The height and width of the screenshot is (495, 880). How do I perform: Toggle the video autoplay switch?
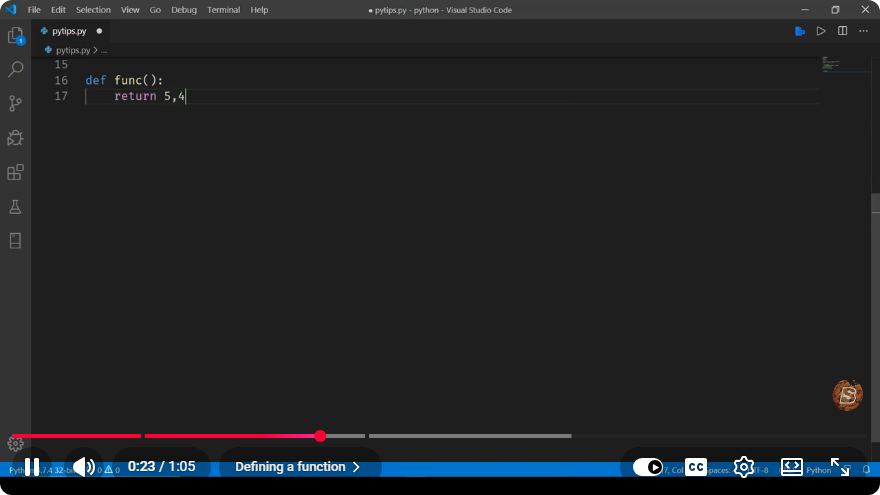pos(648,467)
